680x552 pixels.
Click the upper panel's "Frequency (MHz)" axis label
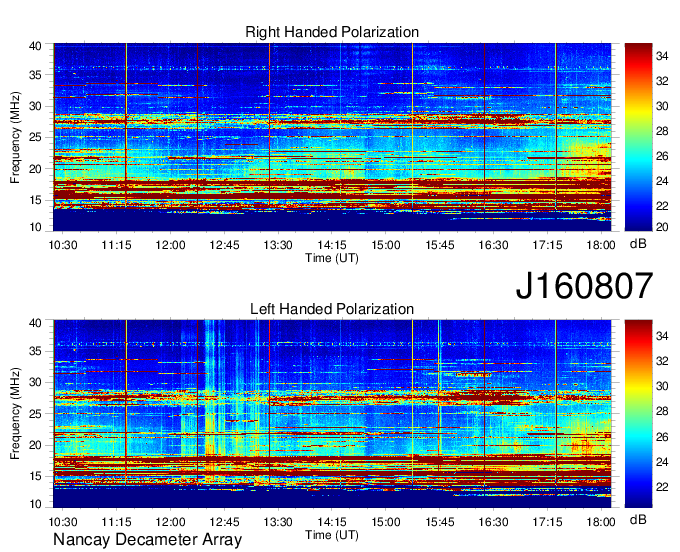pos(15,137)
